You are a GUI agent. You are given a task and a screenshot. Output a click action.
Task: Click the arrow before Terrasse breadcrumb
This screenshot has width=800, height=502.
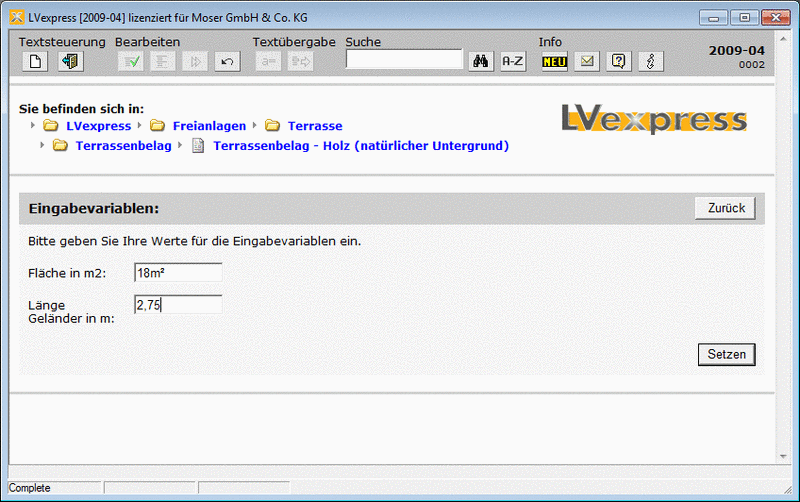[255, 125]
